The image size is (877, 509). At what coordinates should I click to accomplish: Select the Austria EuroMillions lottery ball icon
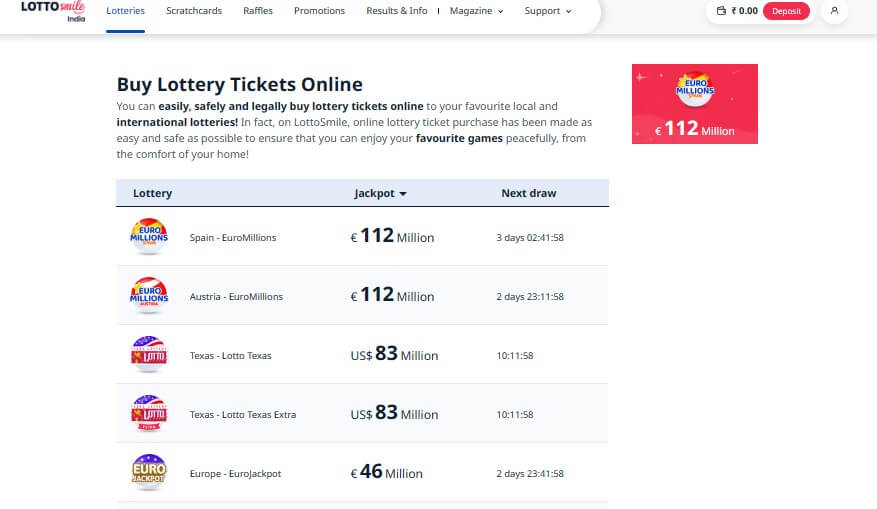[x=149, y=295]
